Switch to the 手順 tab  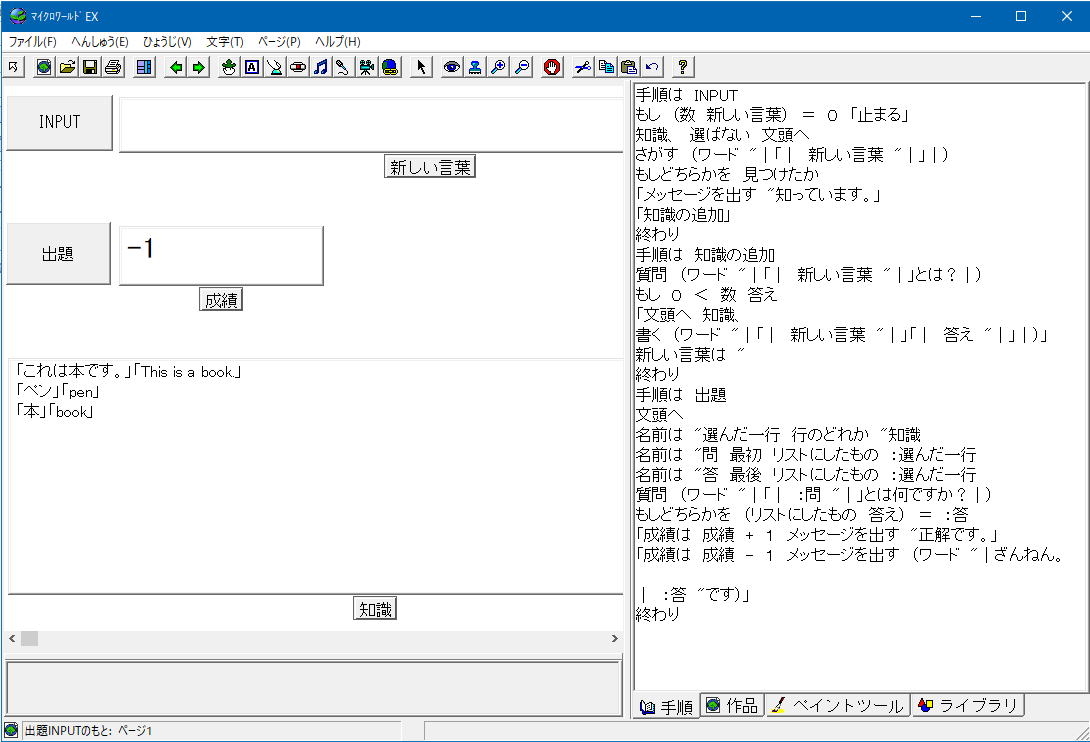point(666,707)
